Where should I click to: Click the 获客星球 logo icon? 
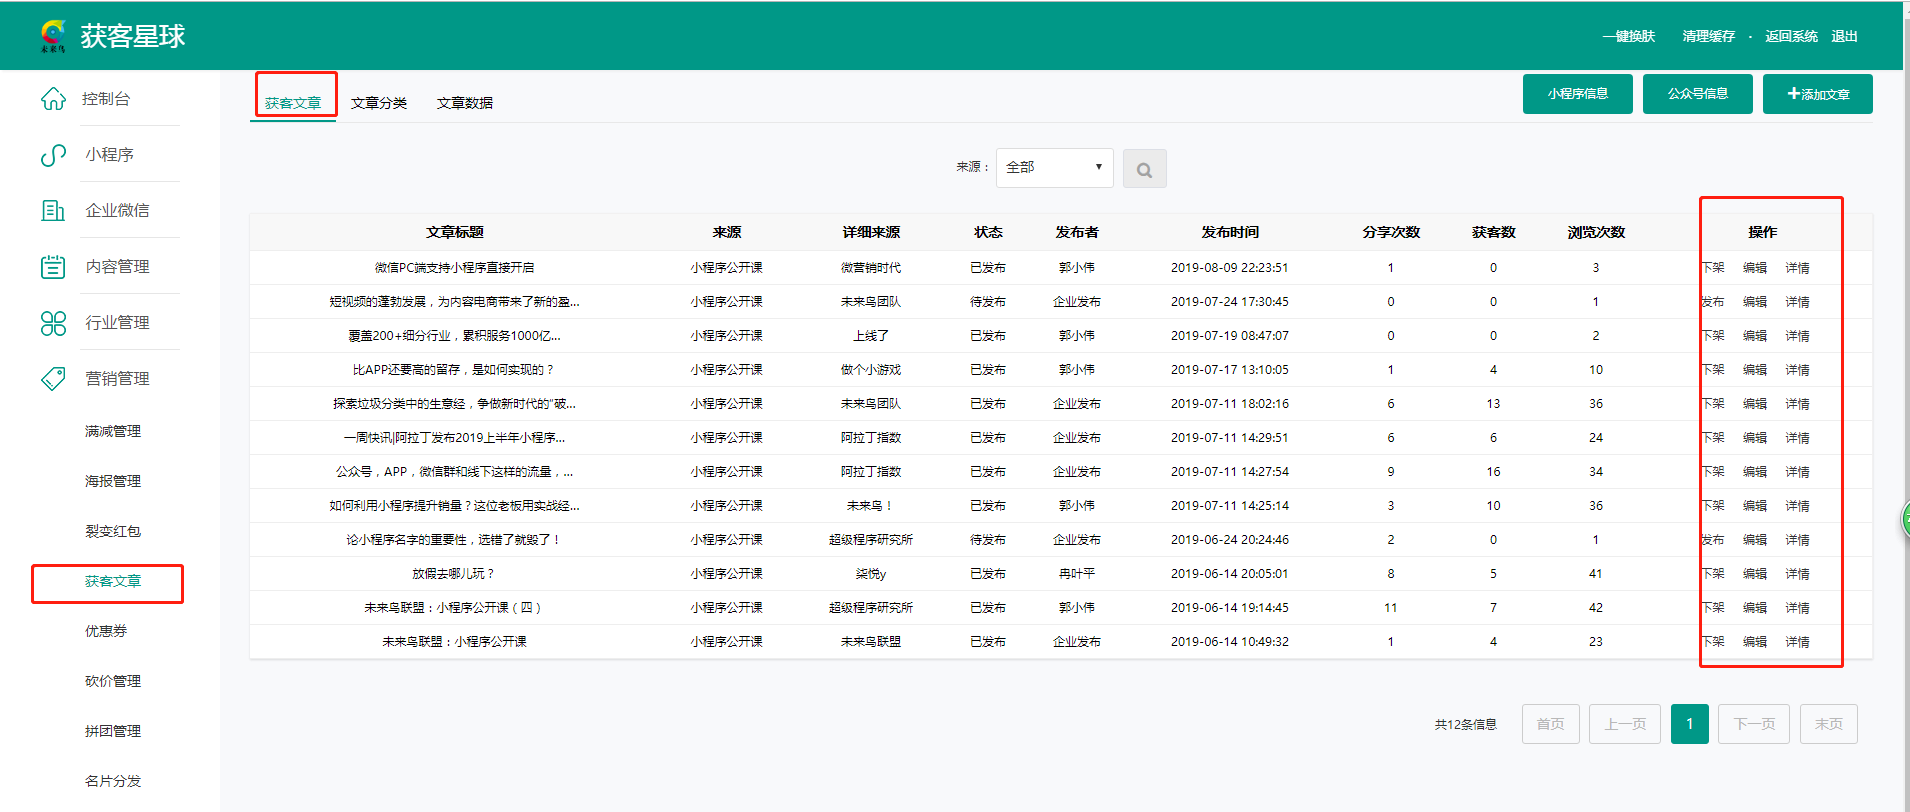(x=53, y=36)
